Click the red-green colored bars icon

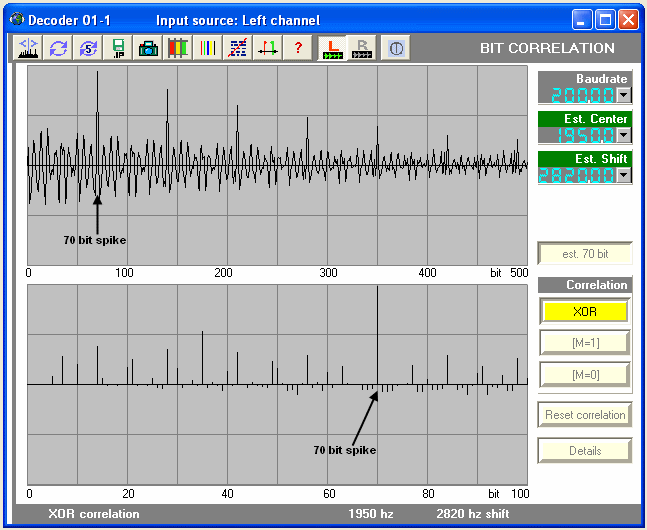pos(178,47)
